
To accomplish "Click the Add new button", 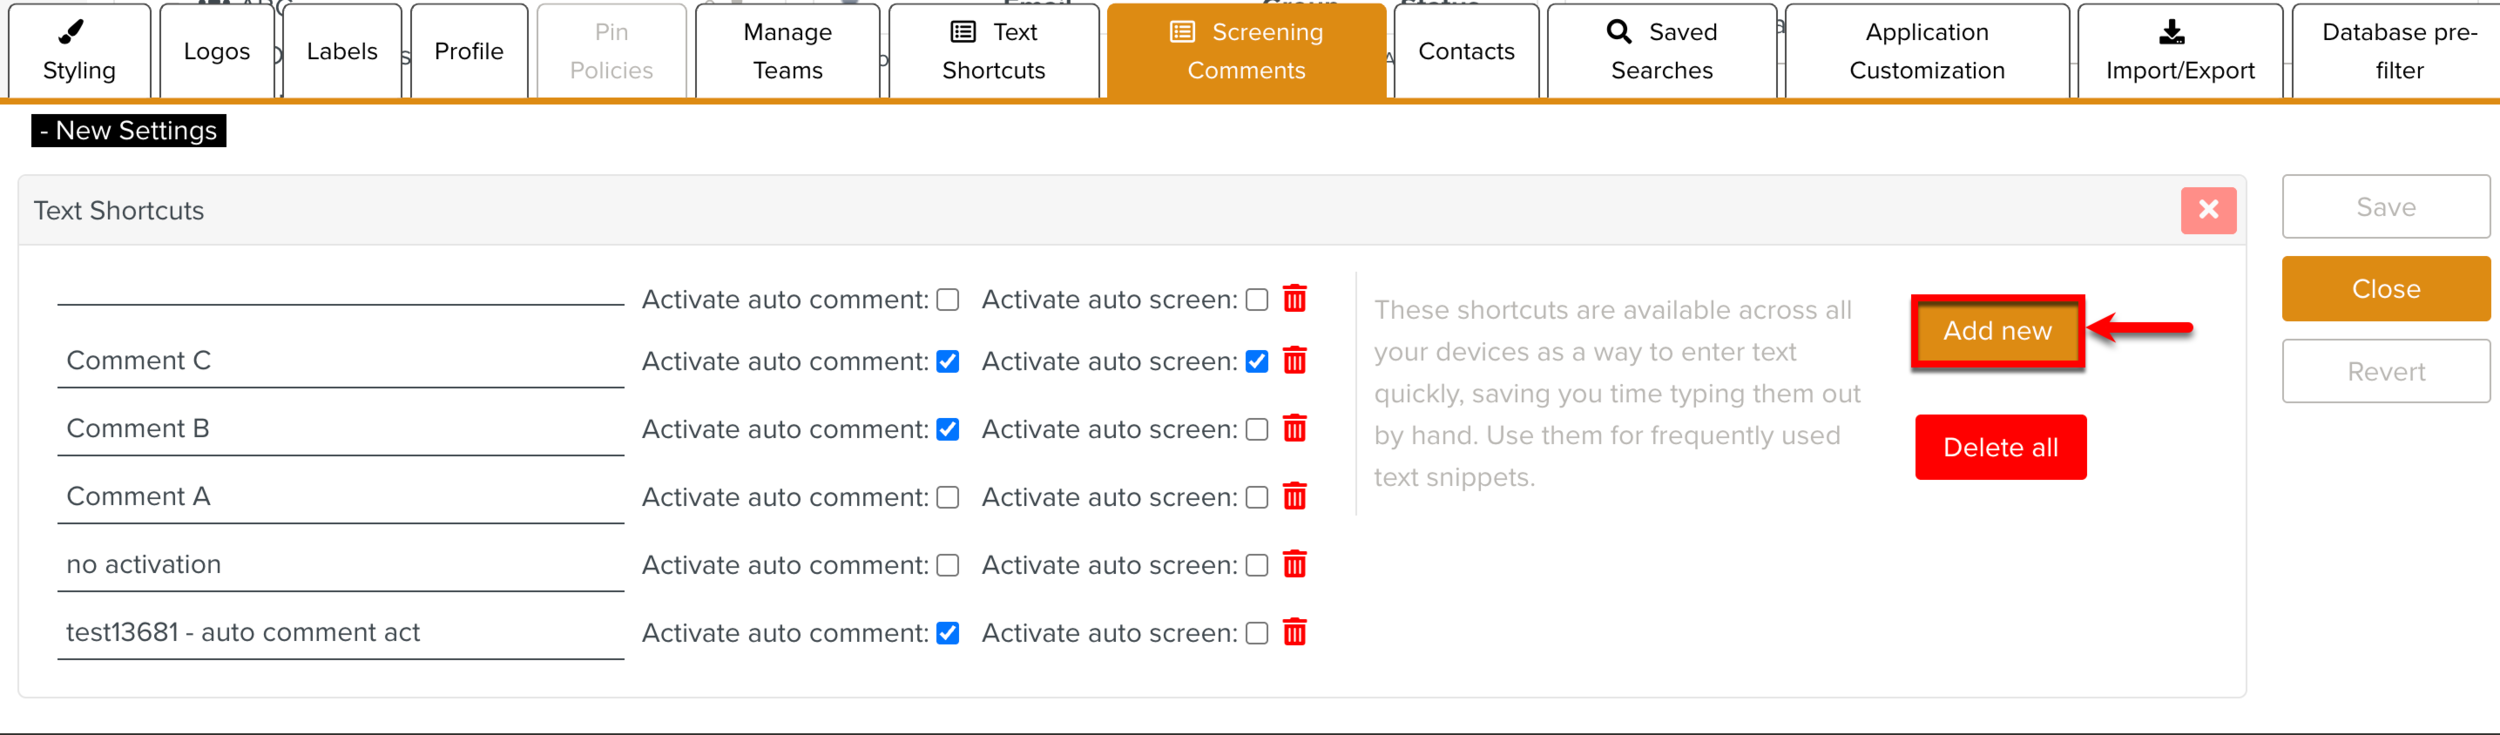I will click(x=1997, y=331).
